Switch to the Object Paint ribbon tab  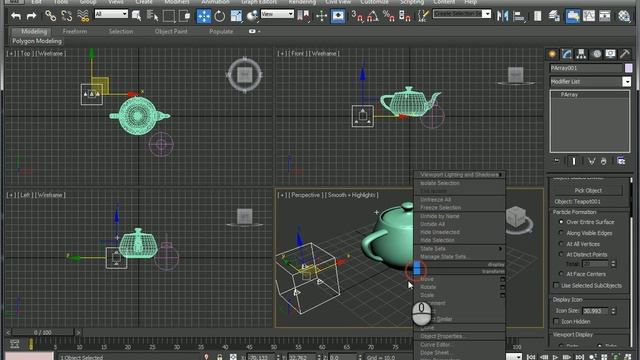[x=171, y=31]
